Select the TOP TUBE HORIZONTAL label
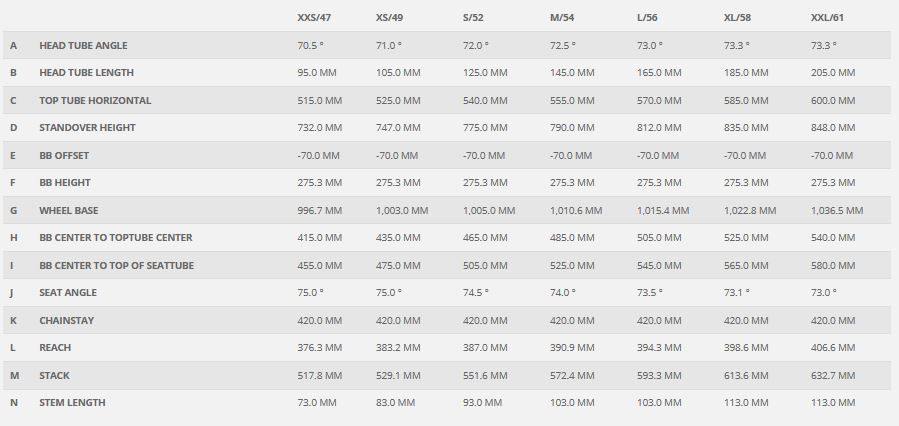The image size is (899, 426). click(95, 101)
